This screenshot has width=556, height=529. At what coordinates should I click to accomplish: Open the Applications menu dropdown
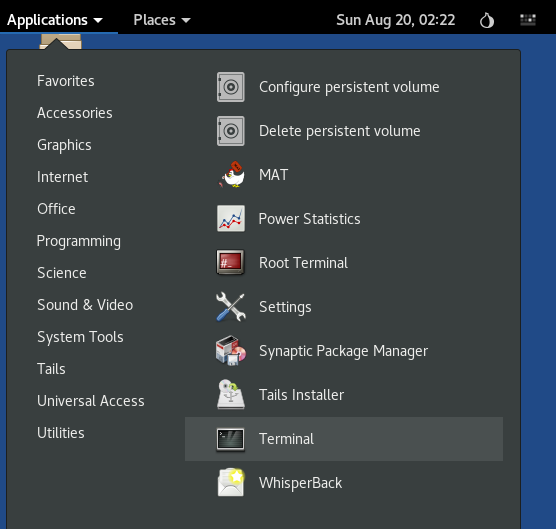pos(55,20)
